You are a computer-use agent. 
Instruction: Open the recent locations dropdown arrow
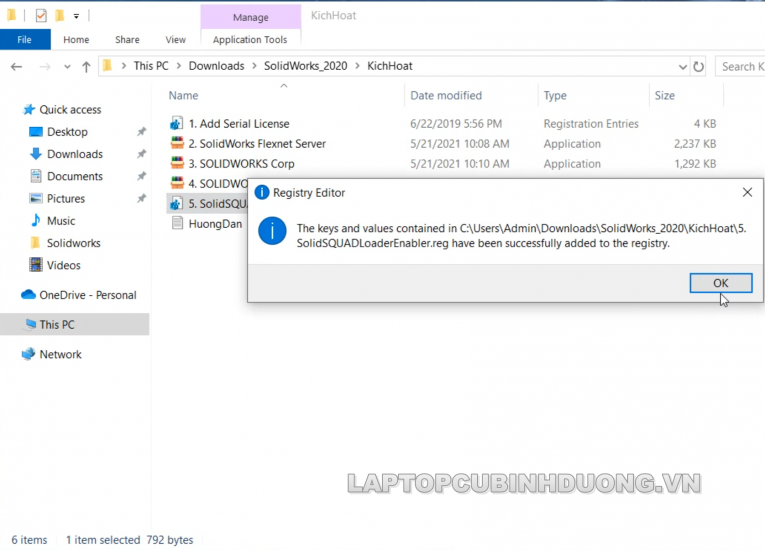tap(67, 67)
